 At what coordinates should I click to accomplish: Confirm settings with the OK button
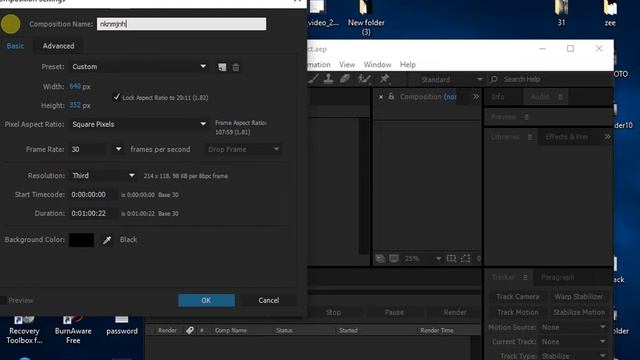[206, 300]
